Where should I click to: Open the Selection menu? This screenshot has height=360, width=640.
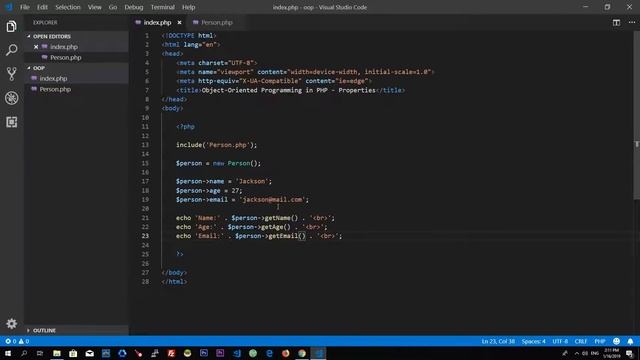coord(68,7)
